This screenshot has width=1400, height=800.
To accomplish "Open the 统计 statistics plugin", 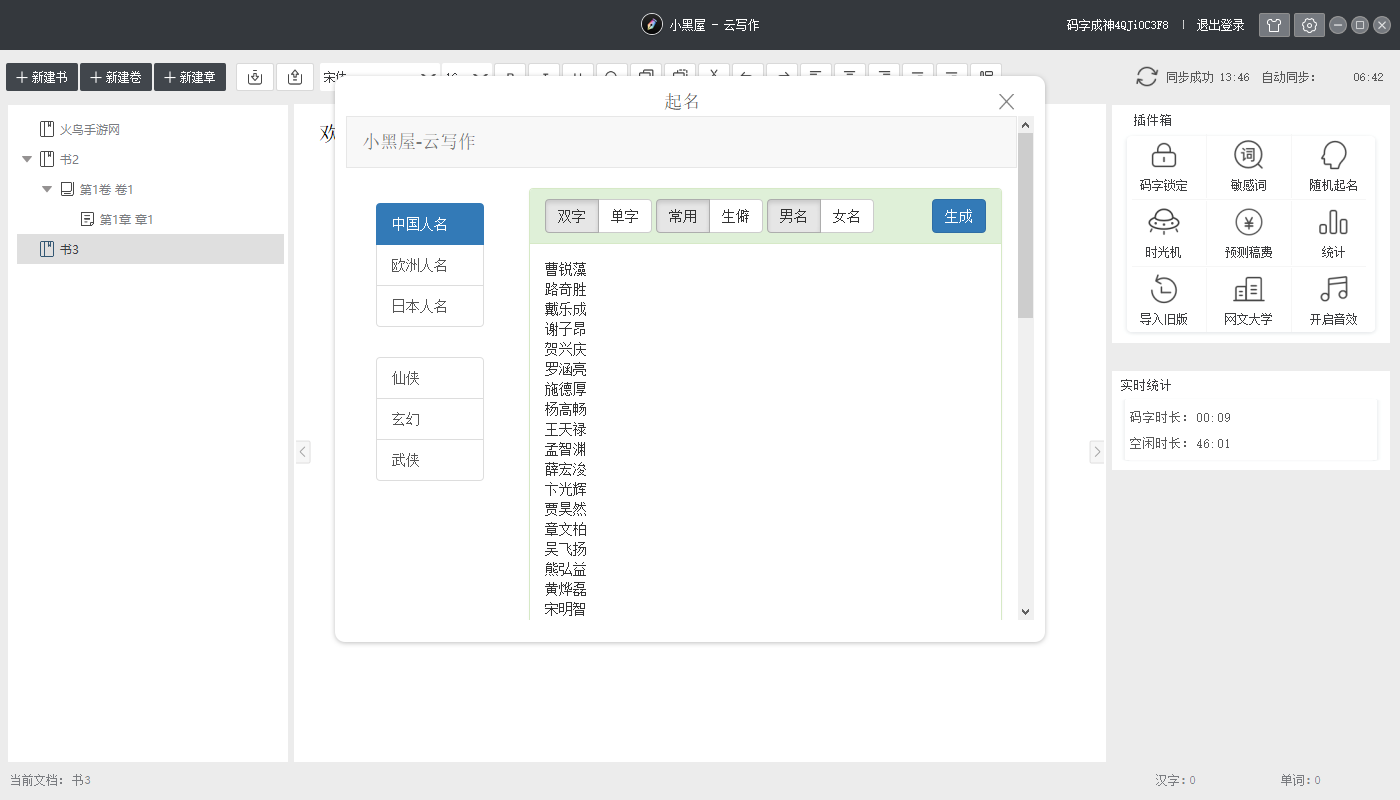I will pyautogui.click(x=1333, y=233).
